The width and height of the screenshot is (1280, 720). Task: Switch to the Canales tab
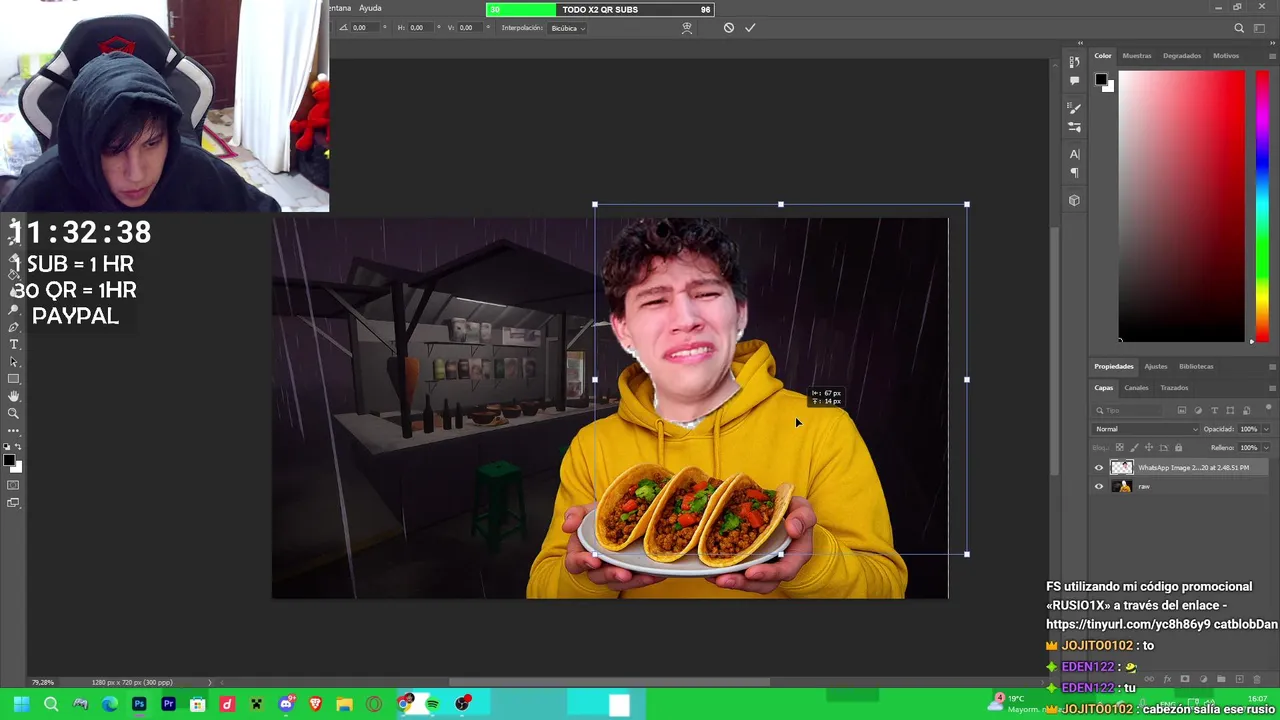pyautogui.click(x=1136, y=388)
